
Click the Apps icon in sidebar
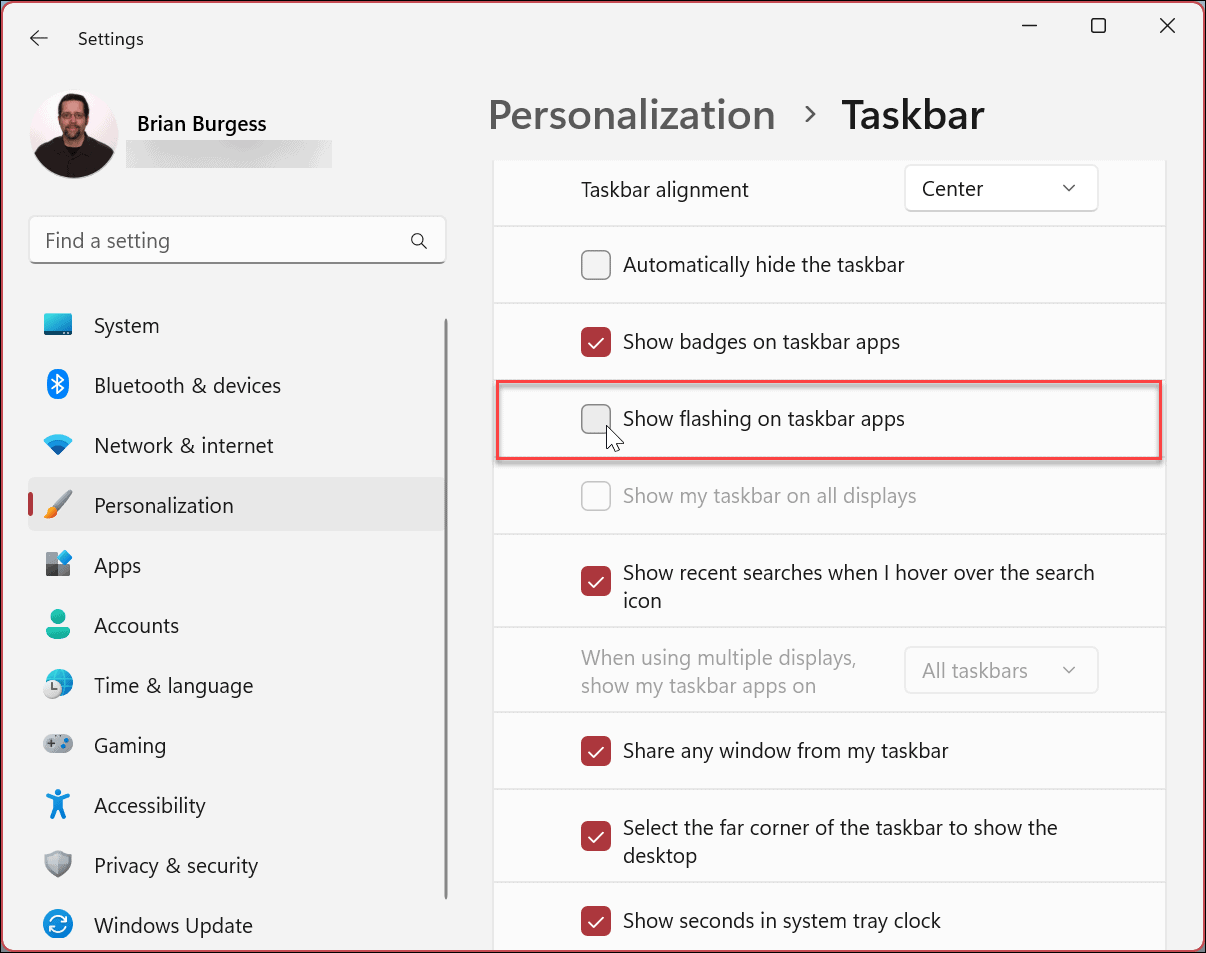point(58,565)
